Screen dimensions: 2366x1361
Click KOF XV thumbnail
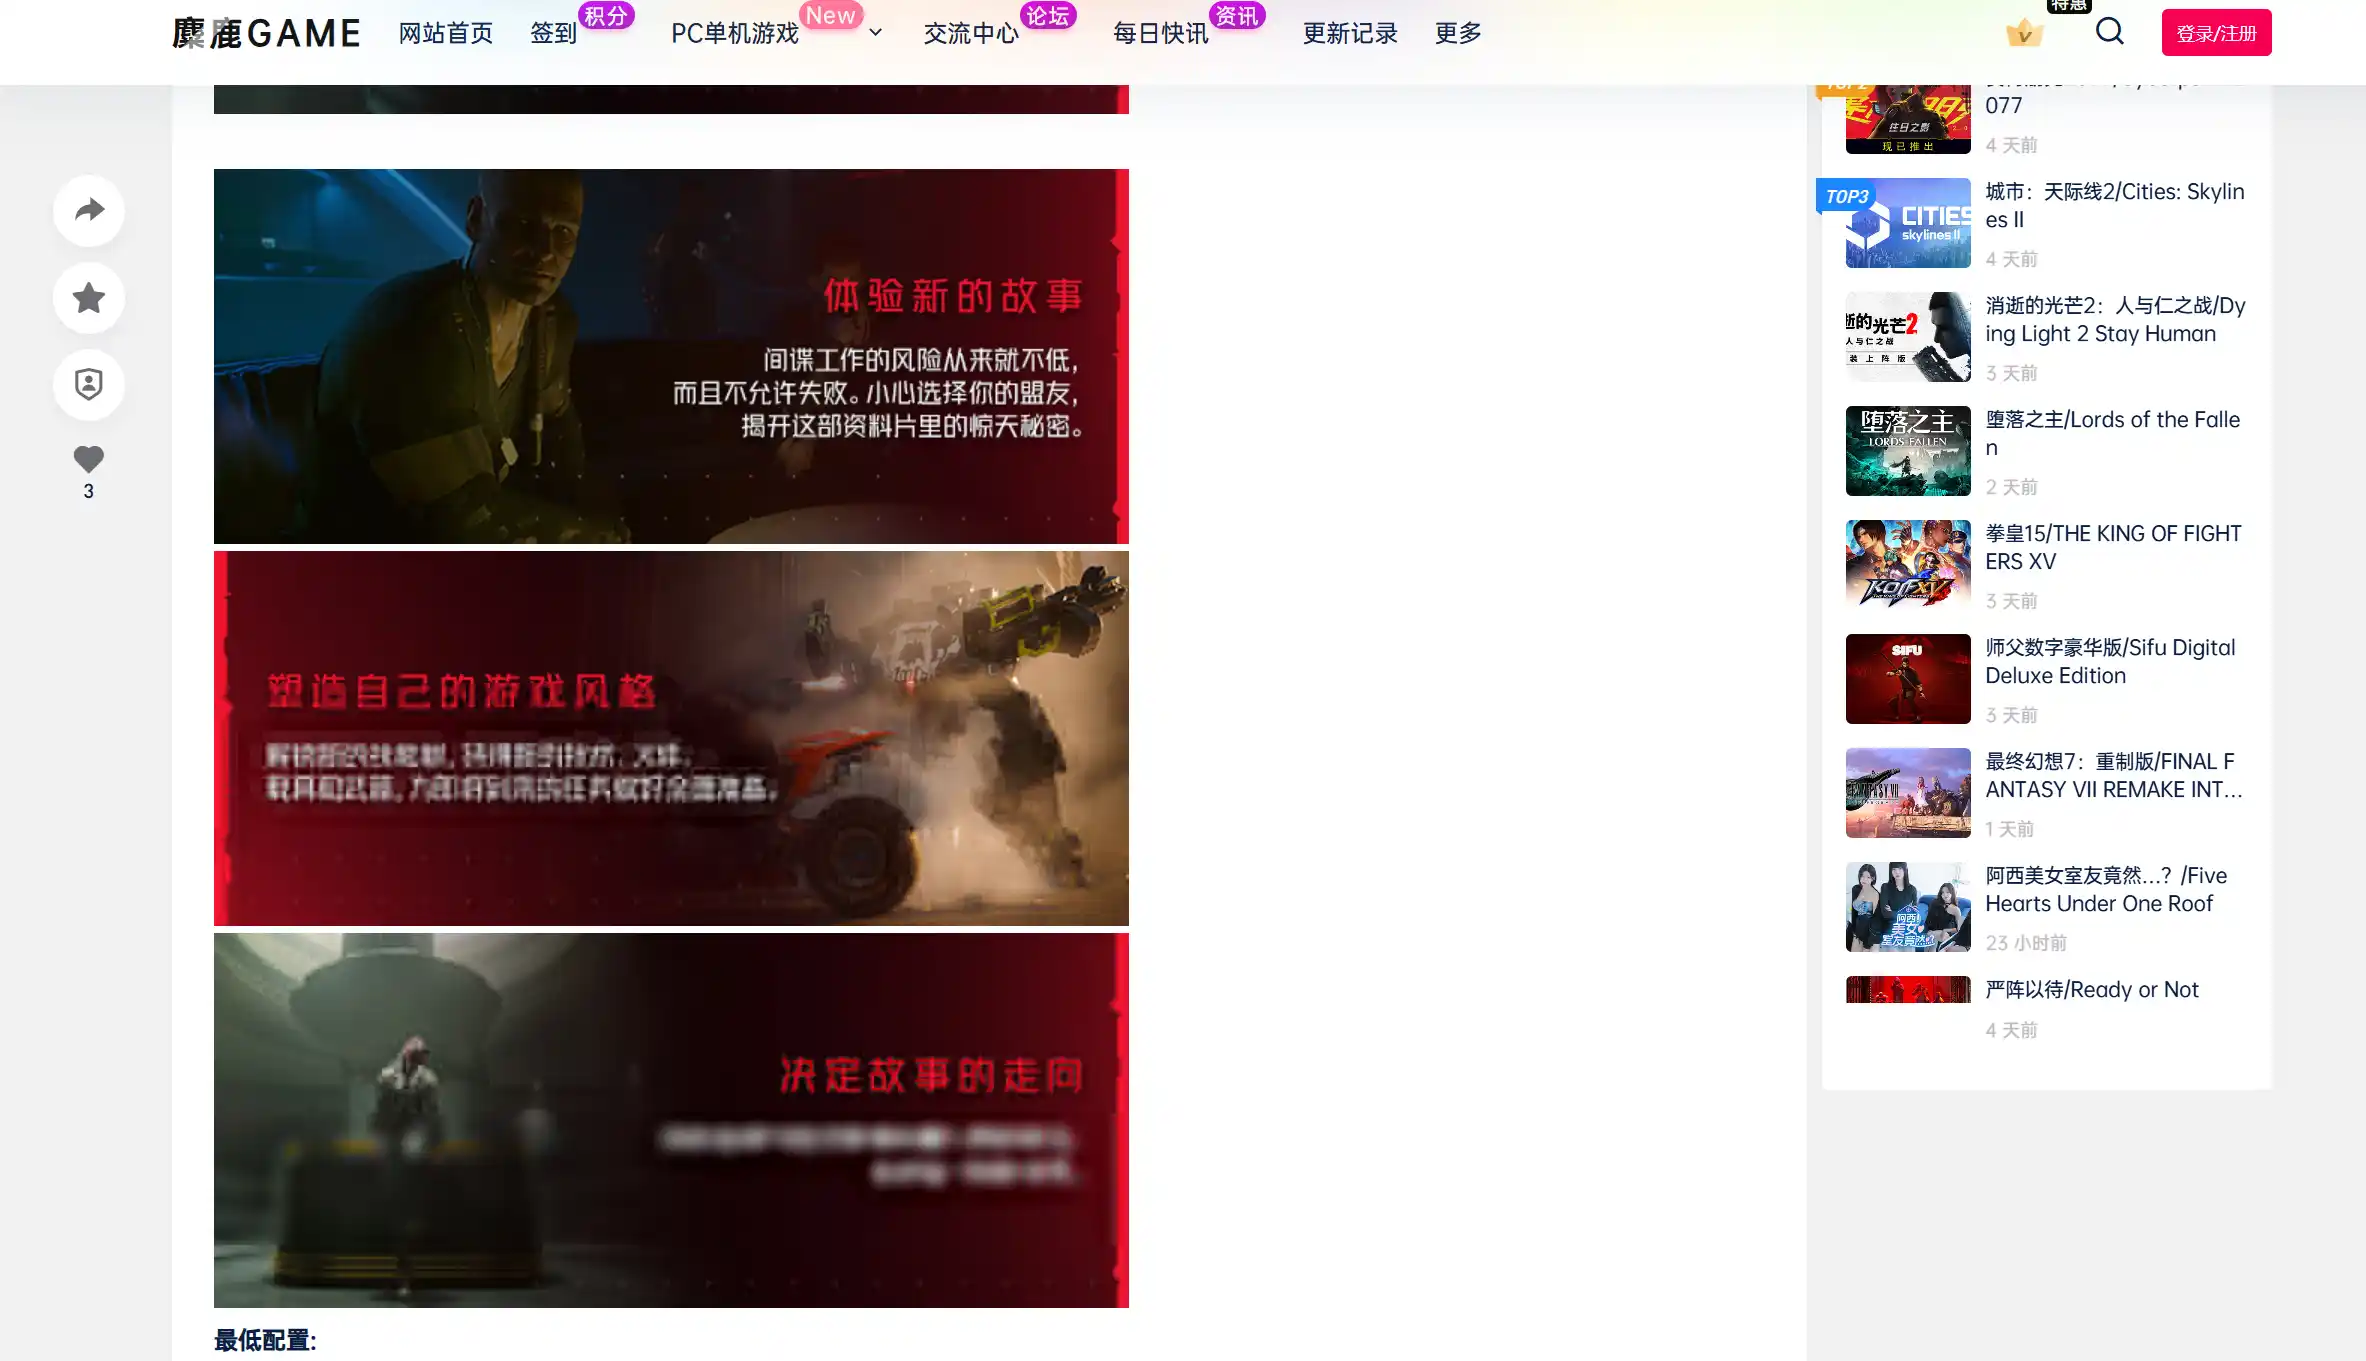pyautogui.click(x=1908, y=565)
